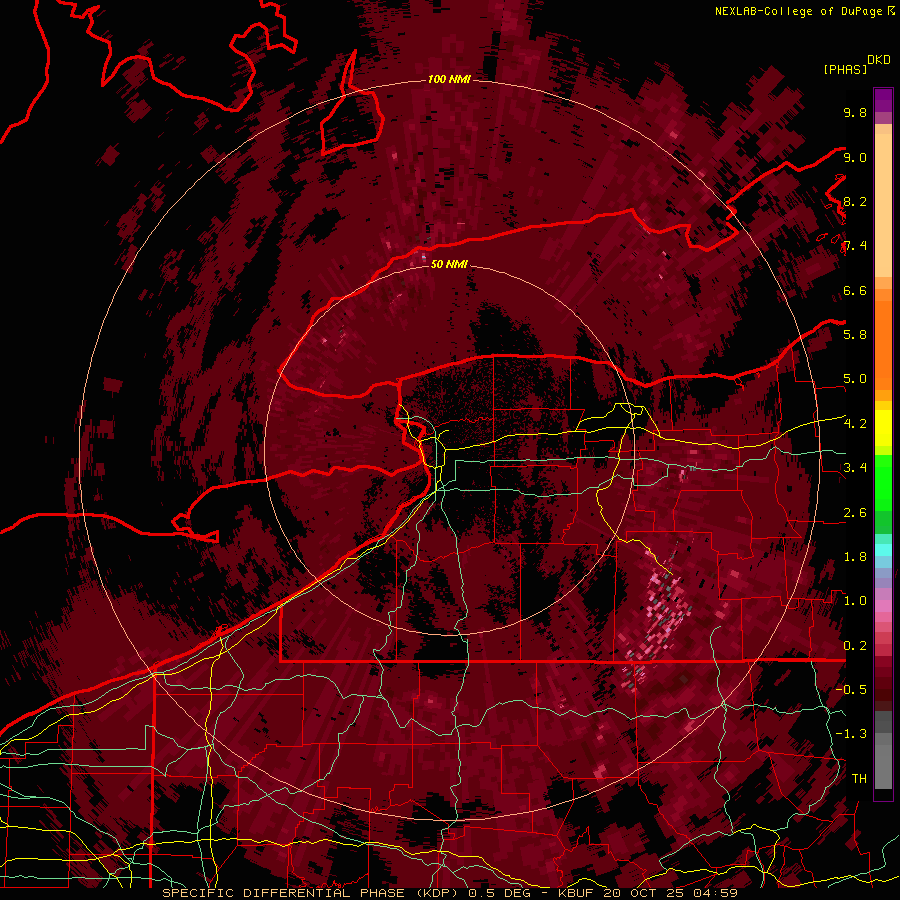Image resolution: width=900 pixels, height=900 pixels.
Task: Click the 5.0 legend value
Action: click(855, 379)
